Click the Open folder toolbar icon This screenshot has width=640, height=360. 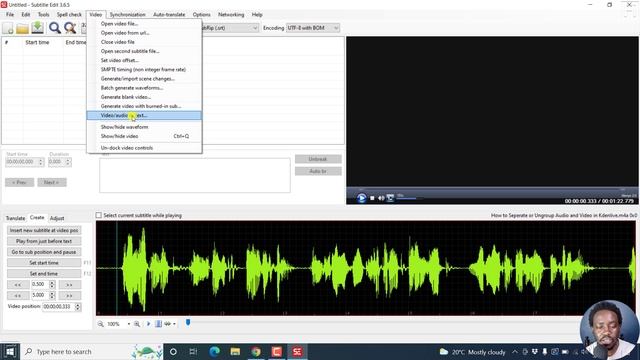pos(22,28)
